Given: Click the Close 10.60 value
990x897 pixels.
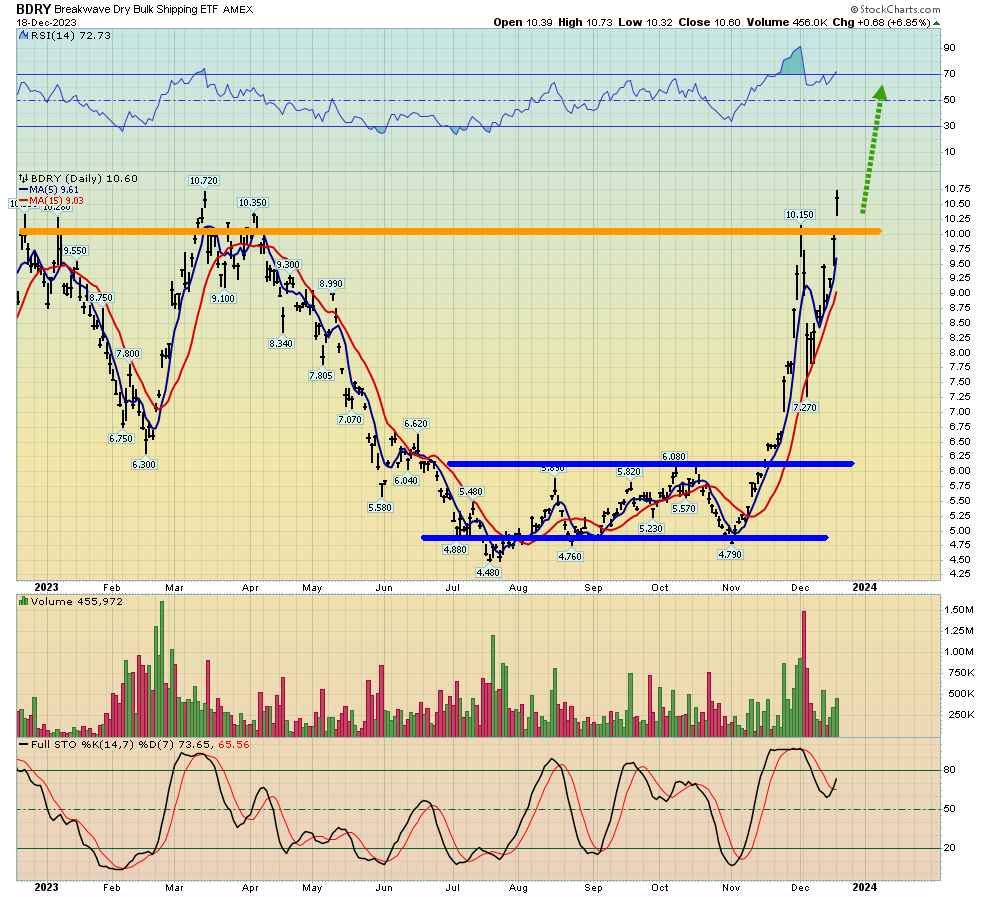Looking at the screenshot, I should [709, 23].
